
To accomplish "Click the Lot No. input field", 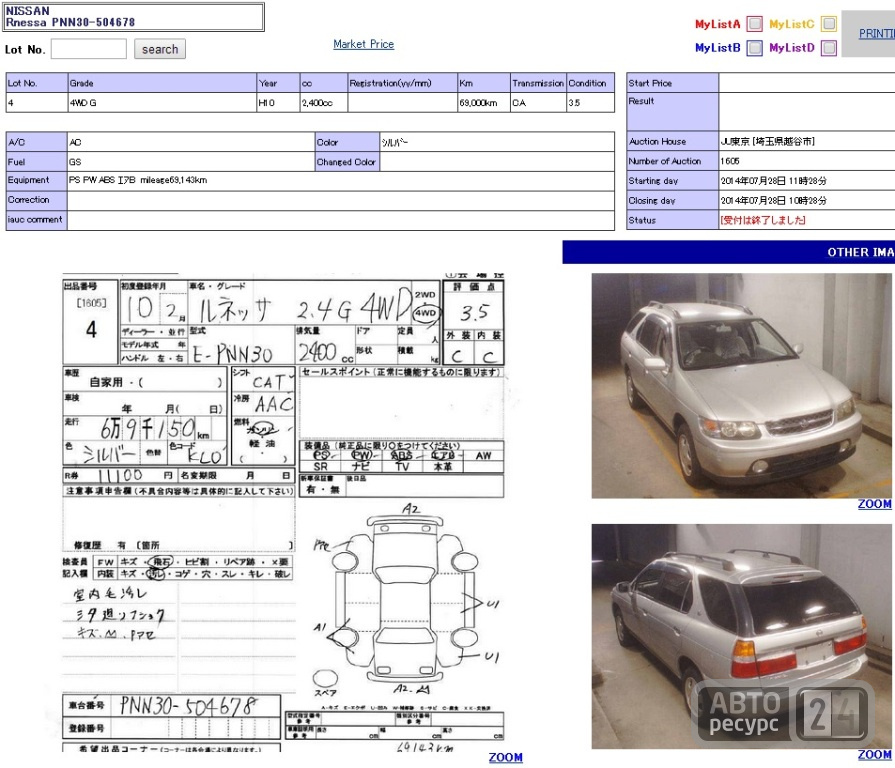I will 88,49.
